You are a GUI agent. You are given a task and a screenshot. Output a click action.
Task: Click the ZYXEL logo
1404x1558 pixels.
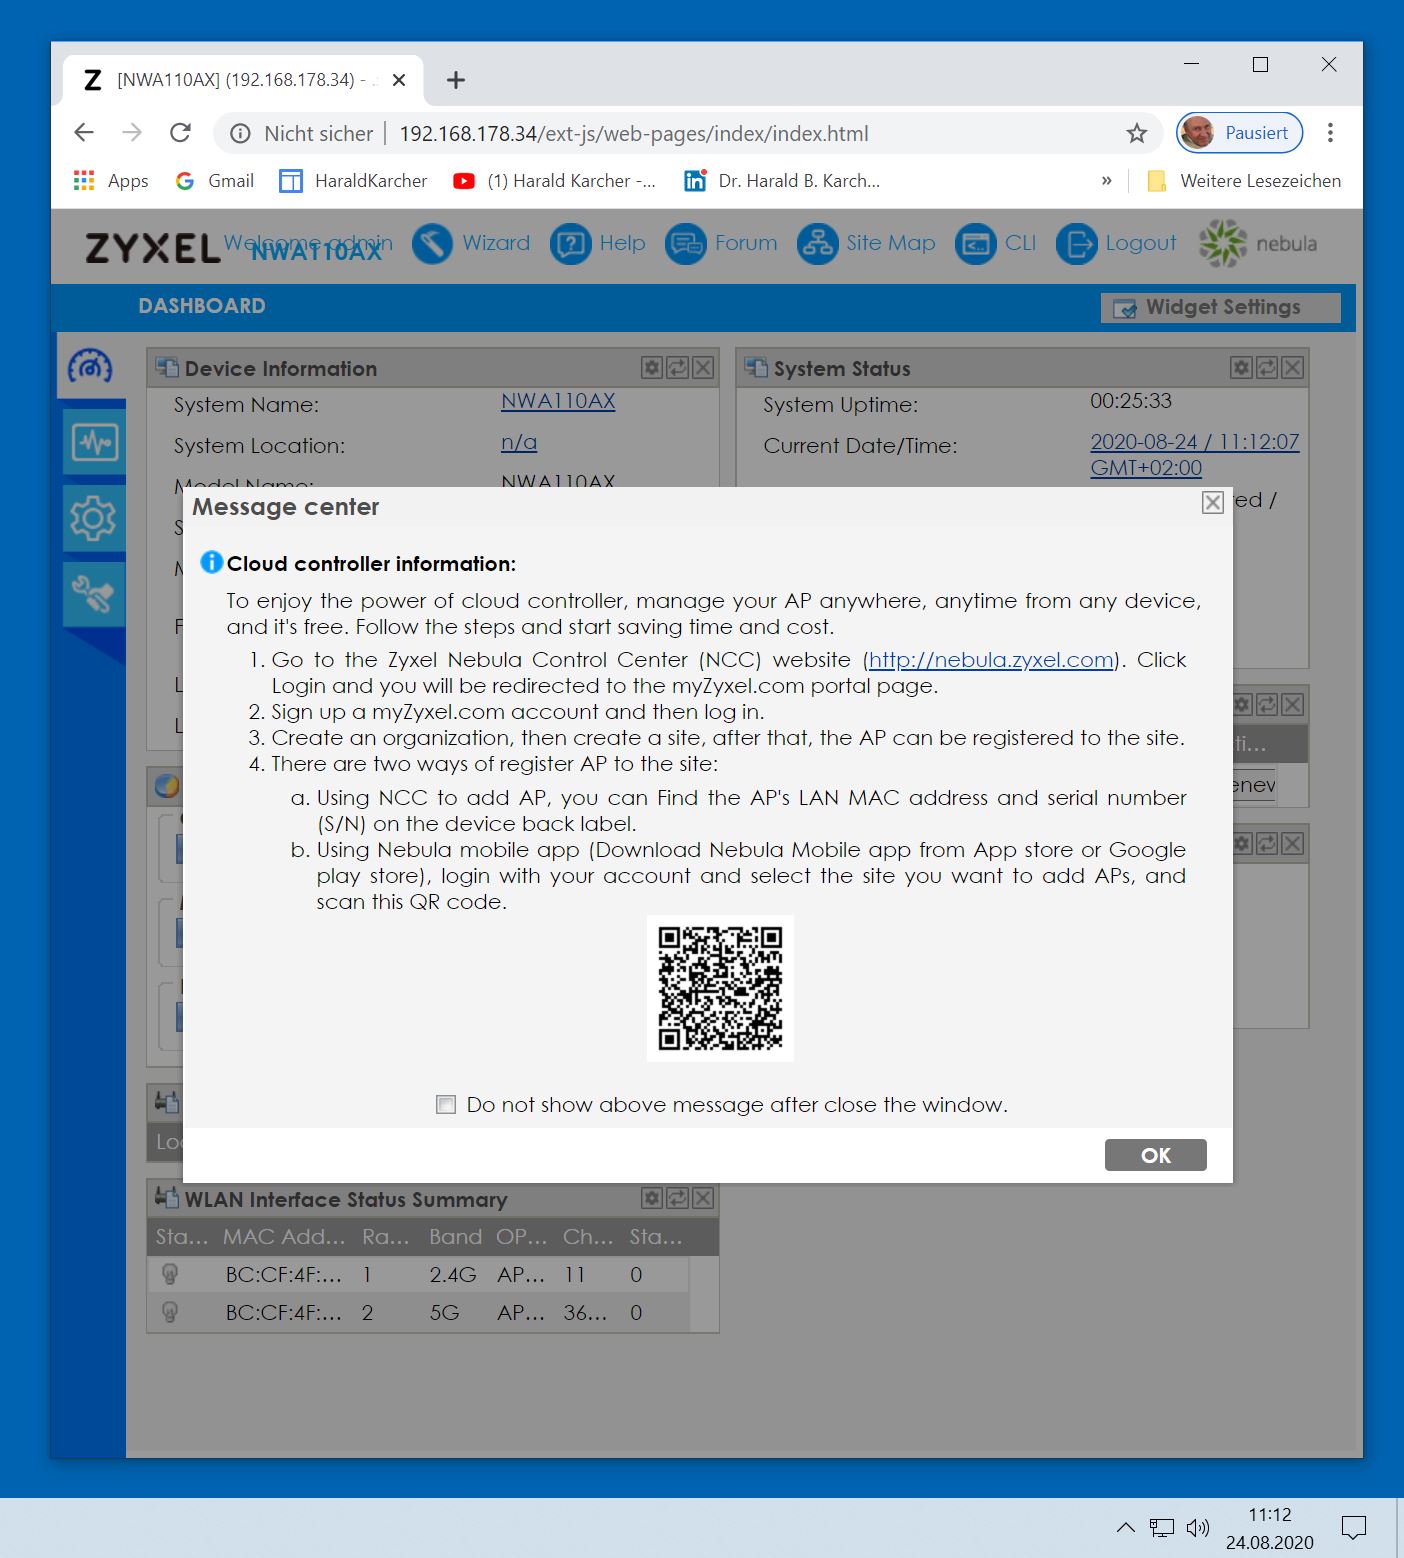(152, 248)
